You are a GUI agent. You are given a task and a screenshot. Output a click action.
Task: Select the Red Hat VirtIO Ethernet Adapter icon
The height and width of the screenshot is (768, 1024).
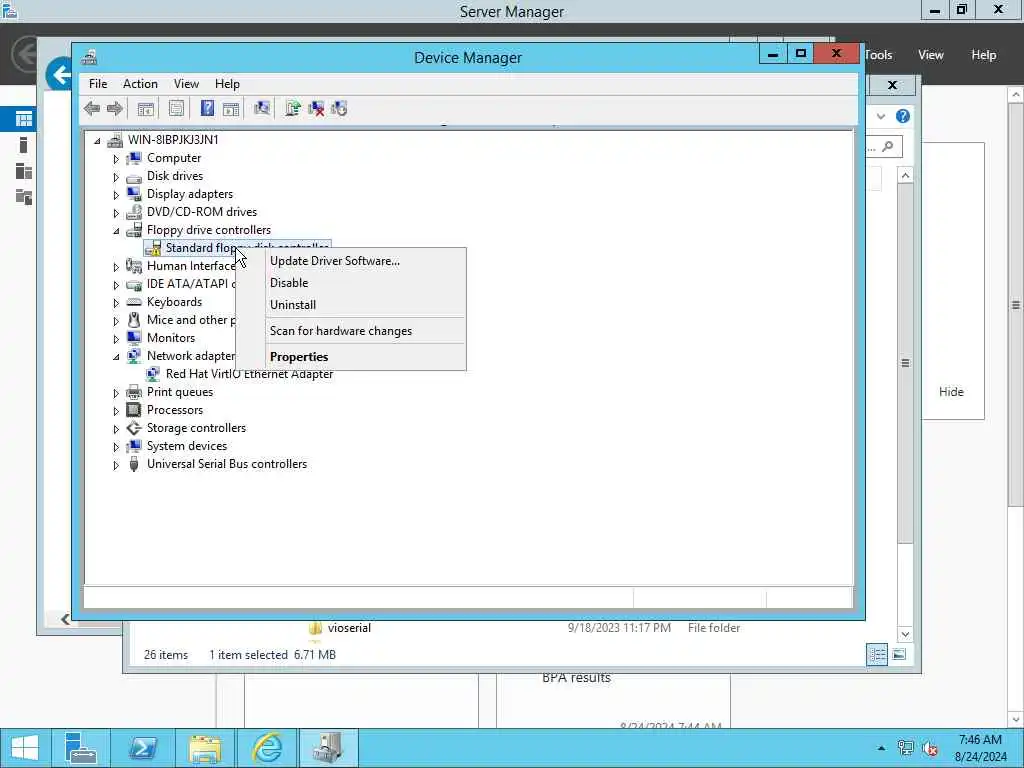[x=153, y=374]
